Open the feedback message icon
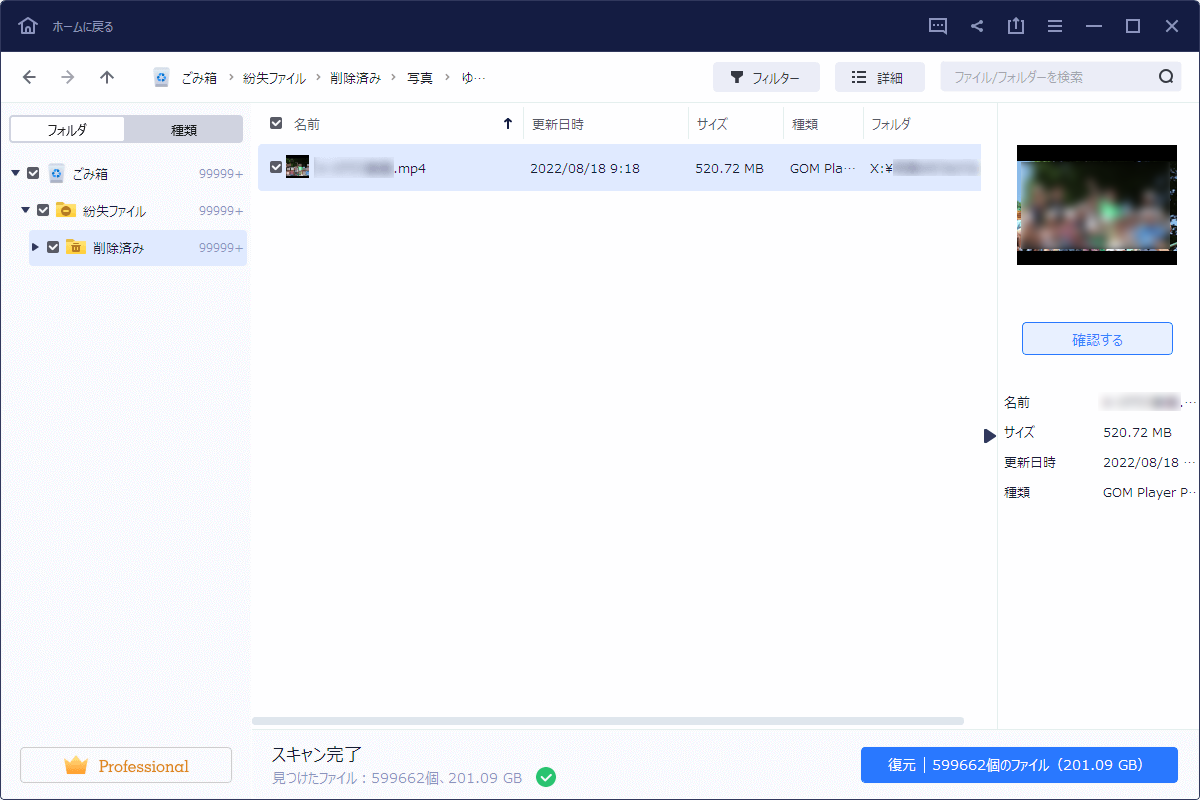 tap(938, 26)
